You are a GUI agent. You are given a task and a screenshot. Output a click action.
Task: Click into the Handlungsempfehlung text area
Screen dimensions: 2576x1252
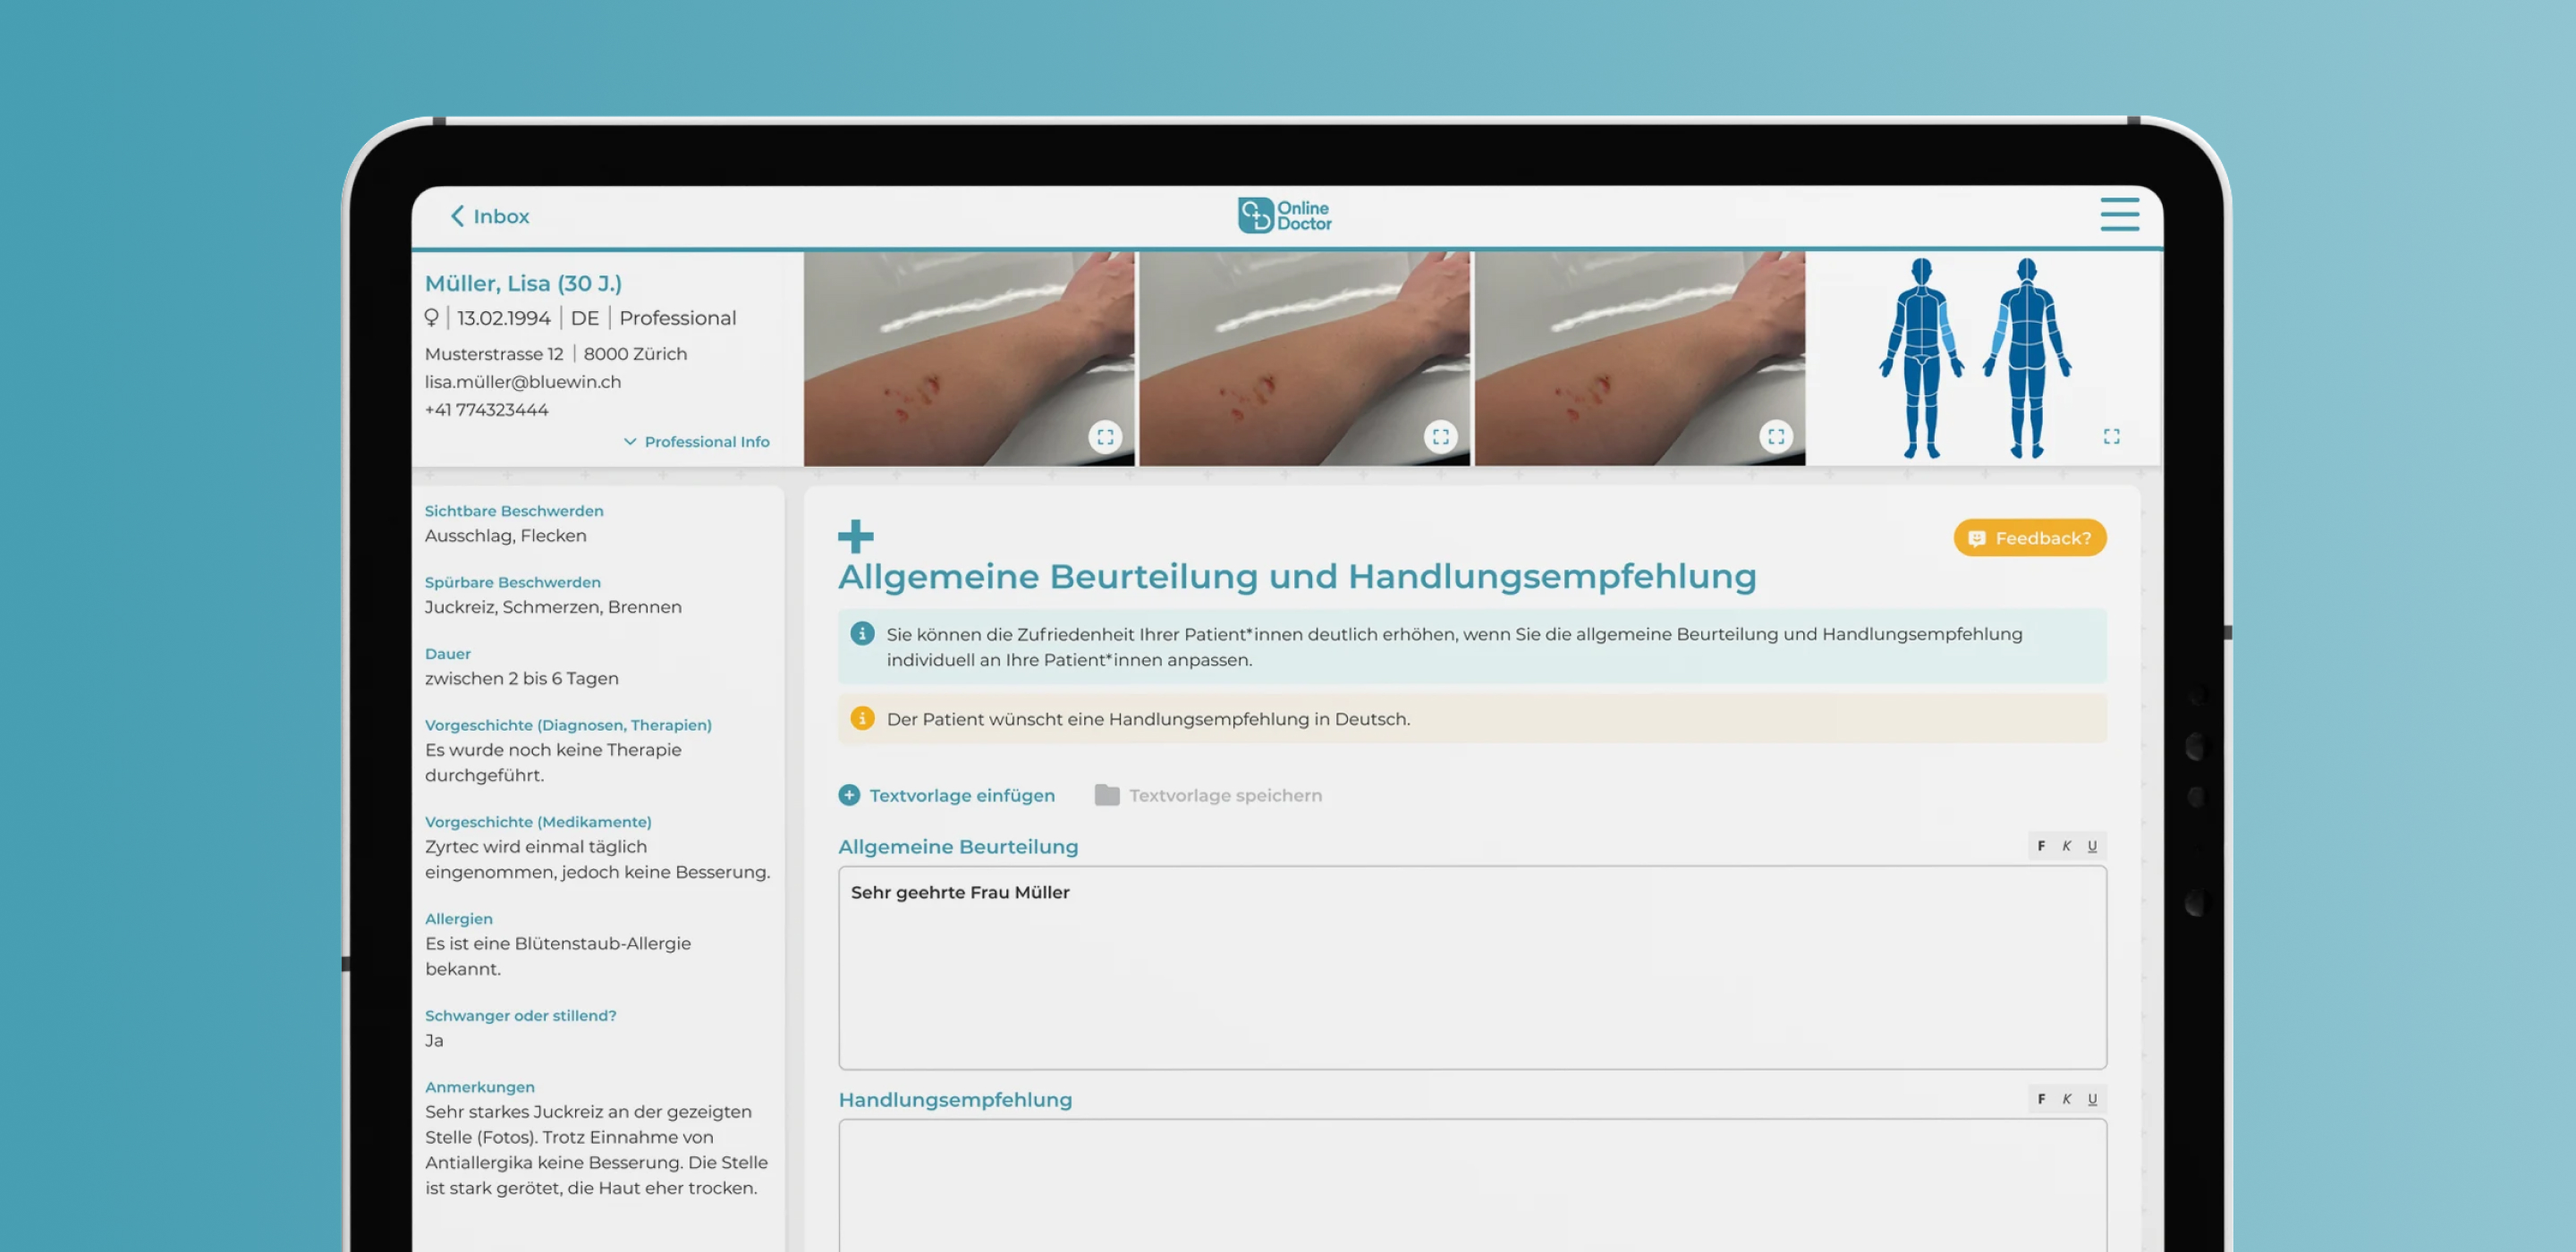pos(1472,1185)
